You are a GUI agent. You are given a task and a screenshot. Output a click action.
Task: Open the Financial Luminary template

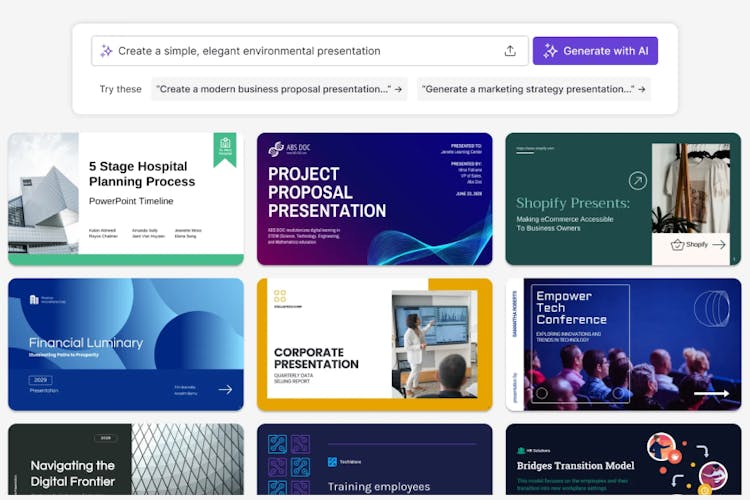tap(125, 344)
